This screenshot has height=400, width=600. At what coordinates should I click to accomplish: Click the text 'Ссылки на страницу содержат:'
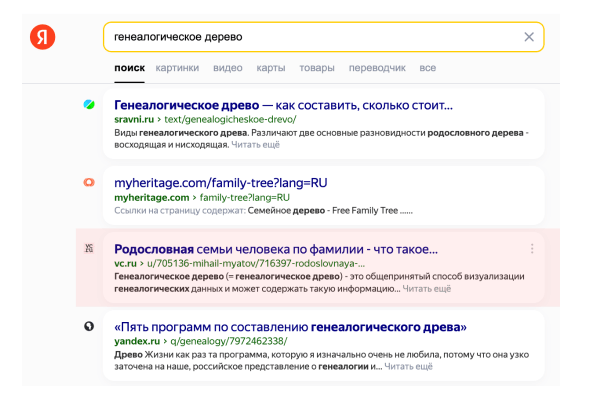tap(180, 211)
